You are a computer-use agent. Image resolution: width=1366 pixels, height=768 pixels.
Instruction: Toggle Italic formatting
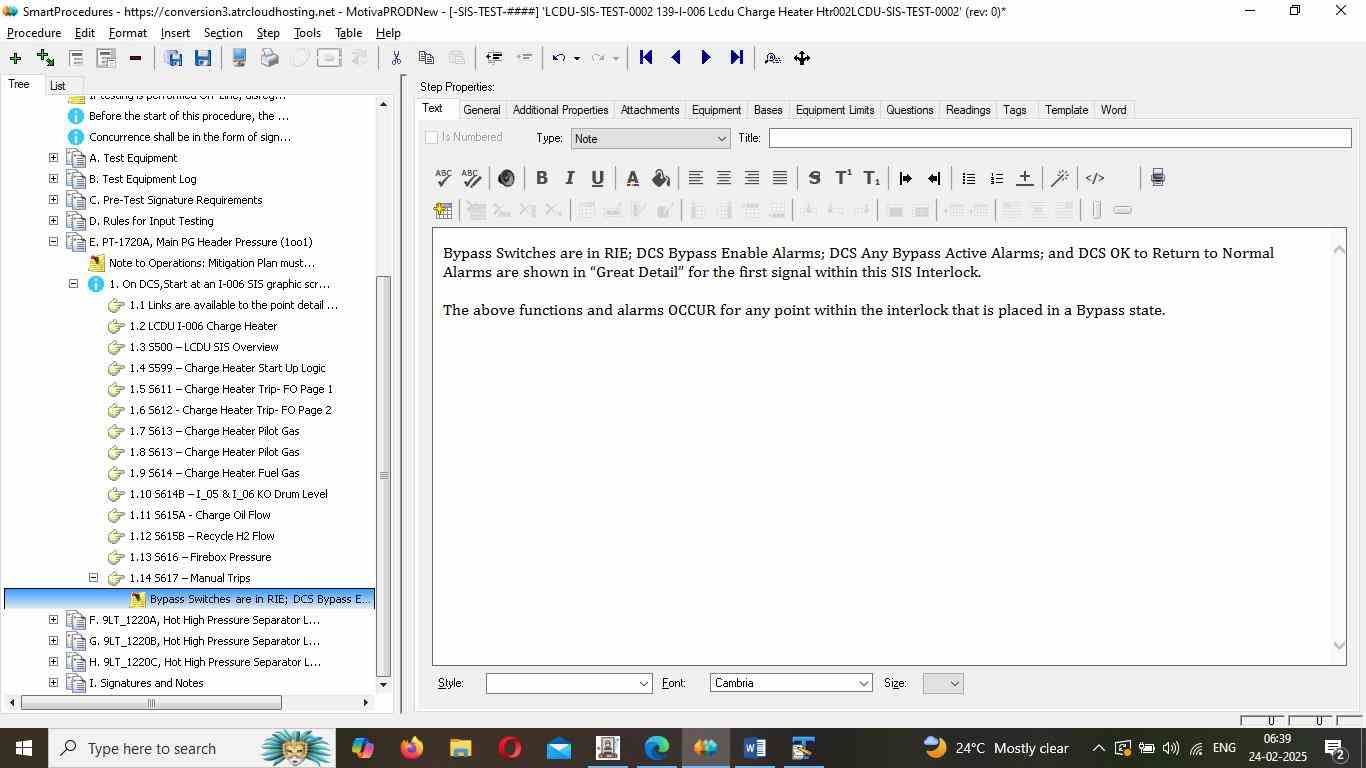(569, 178)
